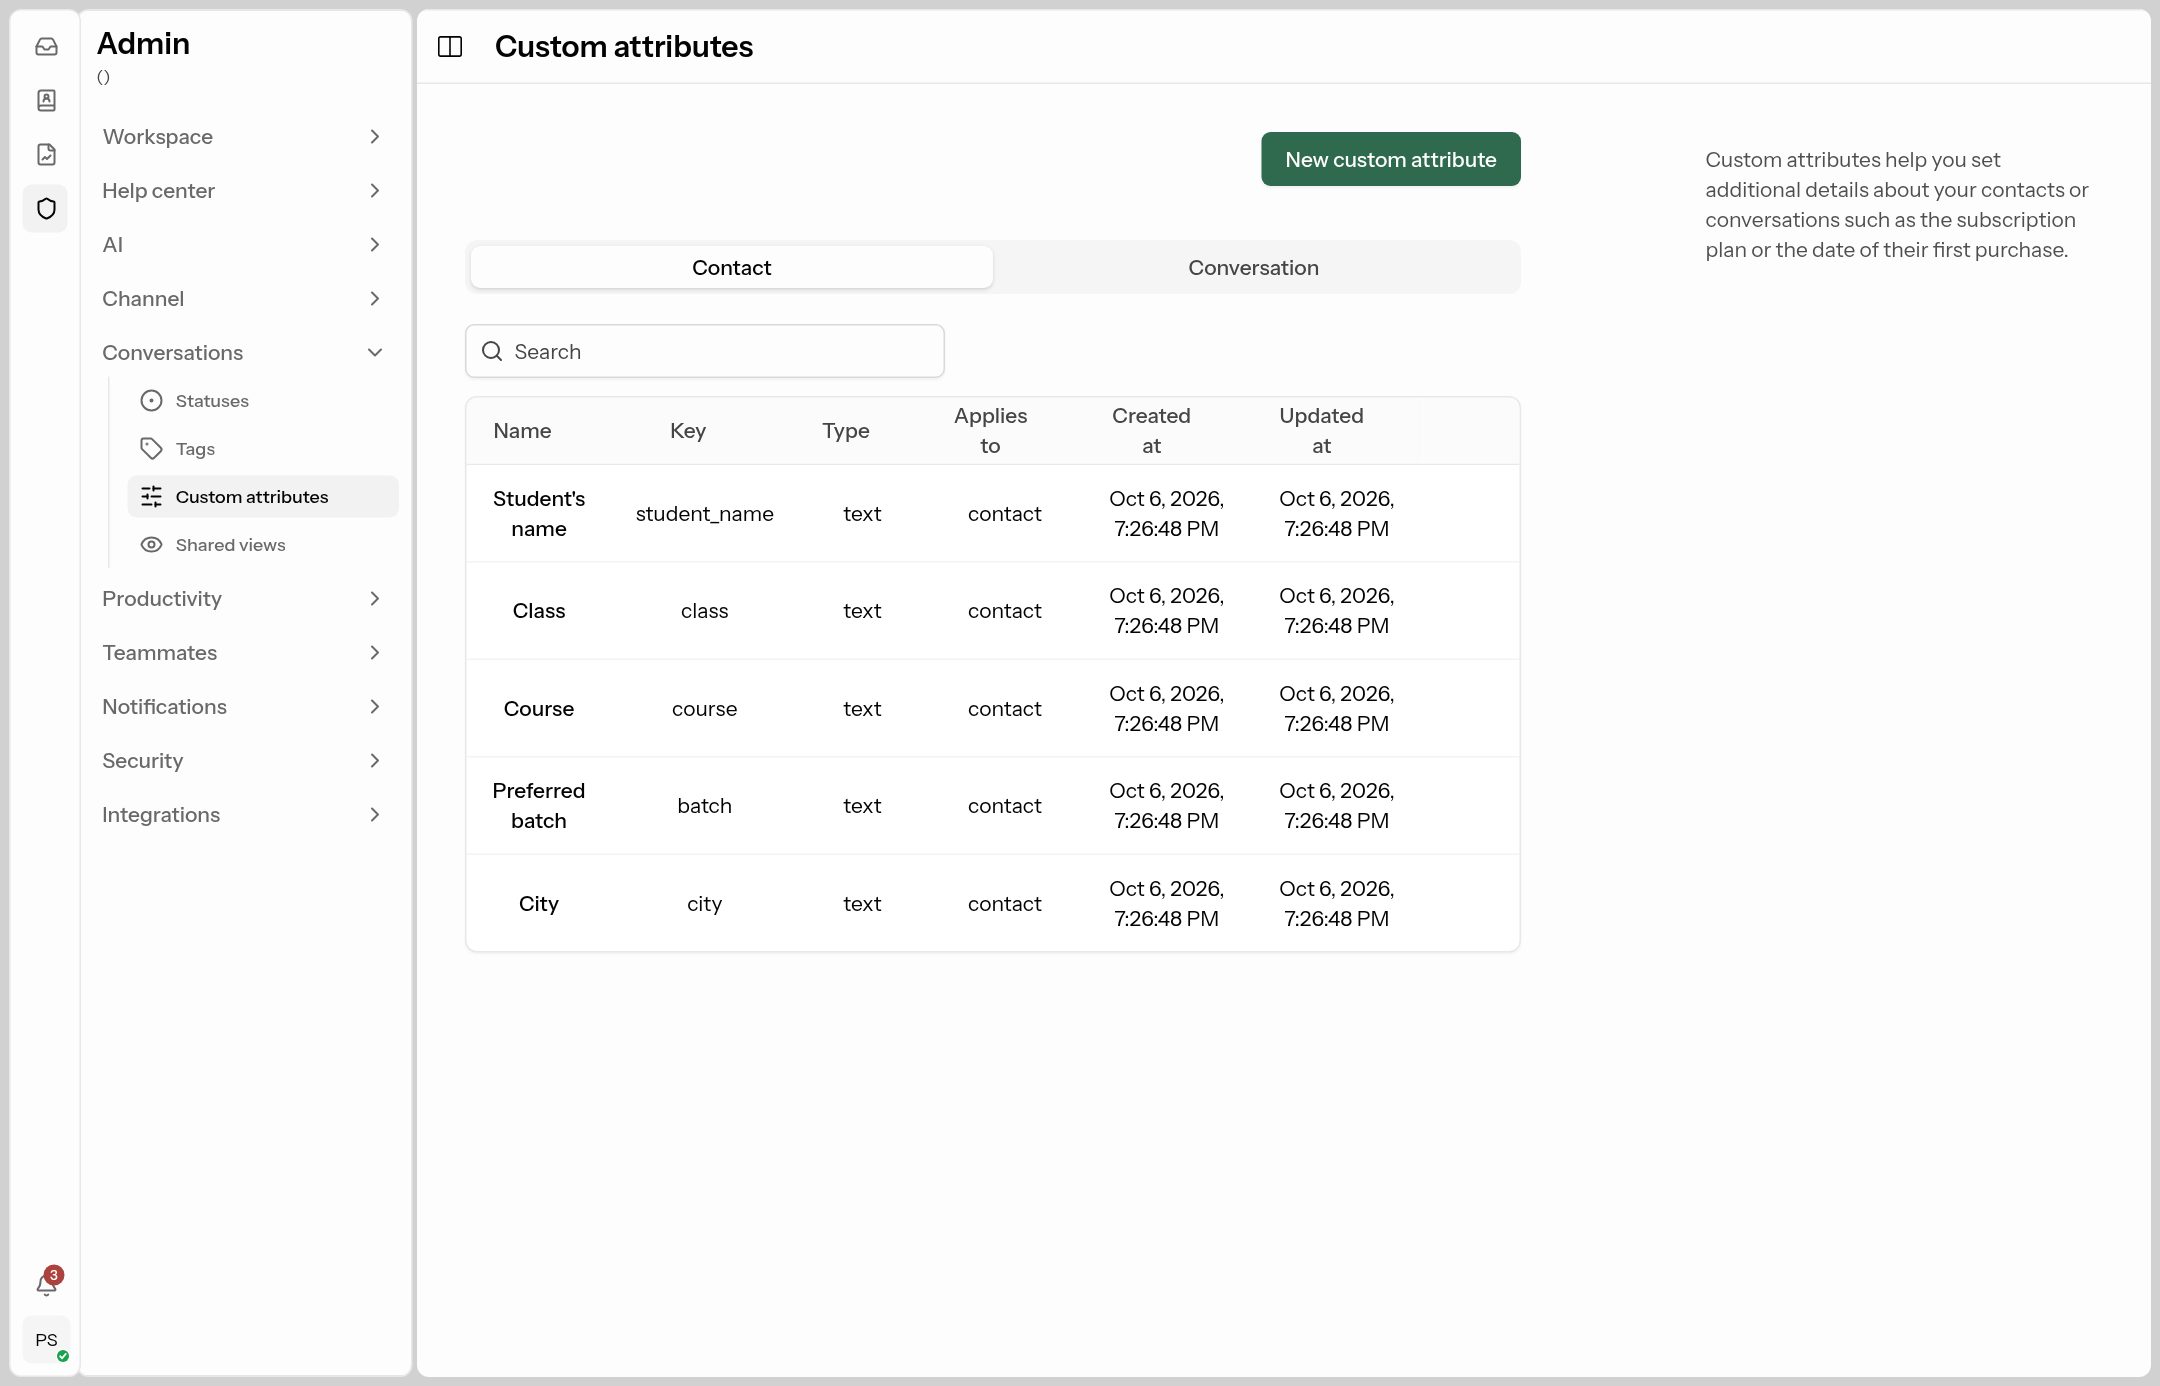Open Shared views settings
Viewport: 2160px width, 1386px height.
(x=262, y=545)
